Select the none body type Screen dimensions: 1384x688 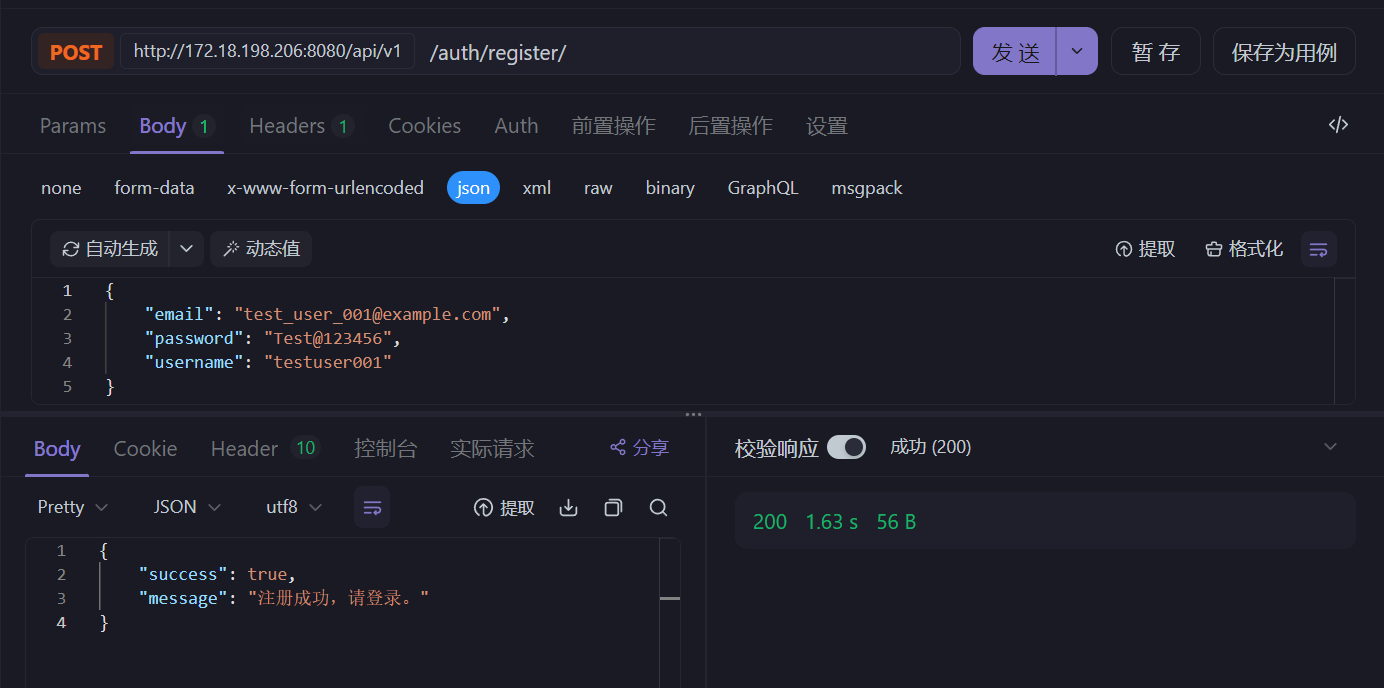tap(61, 187)
